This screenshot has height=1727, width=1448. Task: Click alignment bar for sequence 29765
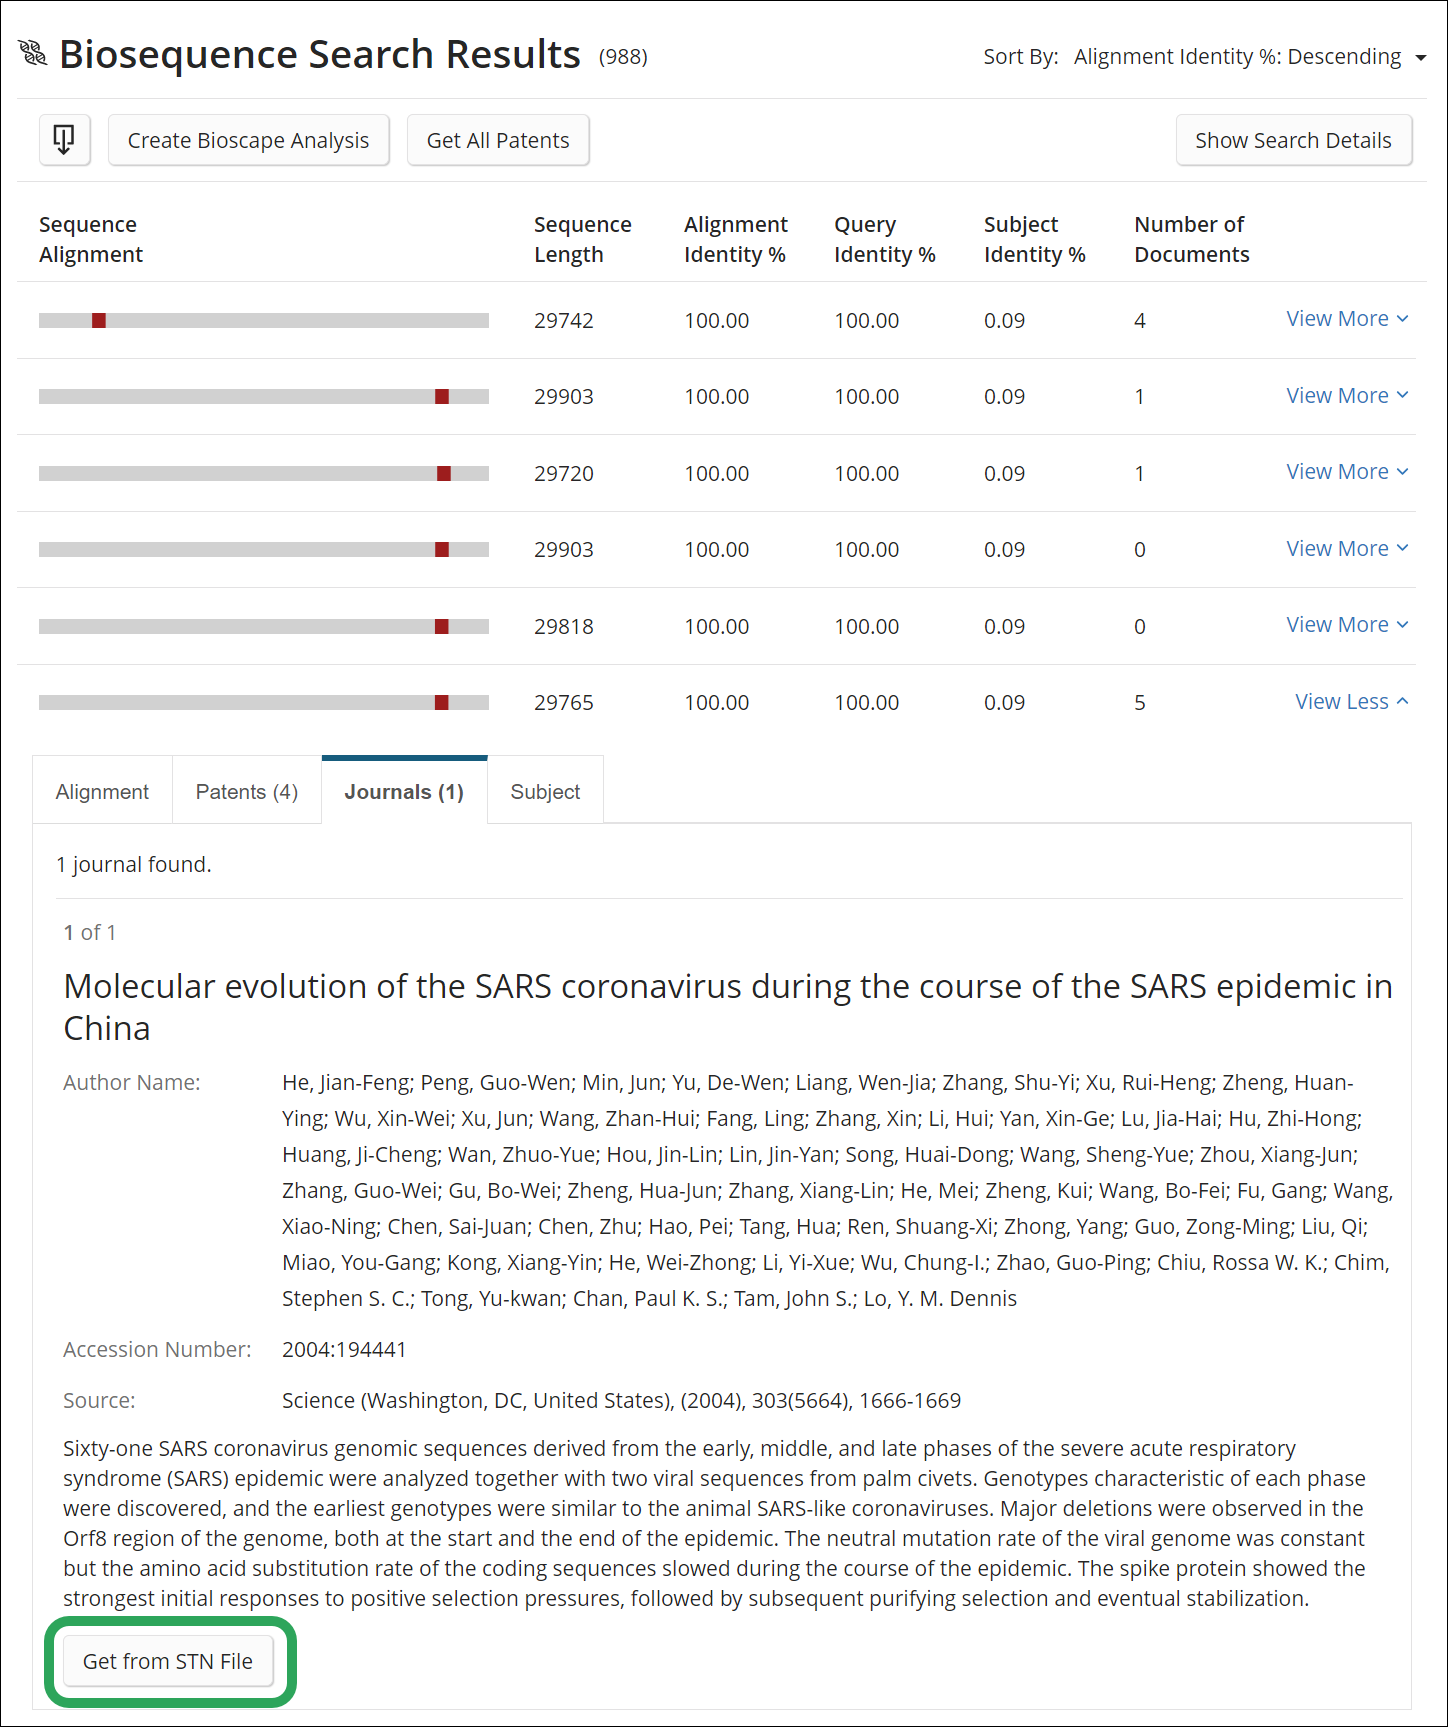tap(263, 703)
